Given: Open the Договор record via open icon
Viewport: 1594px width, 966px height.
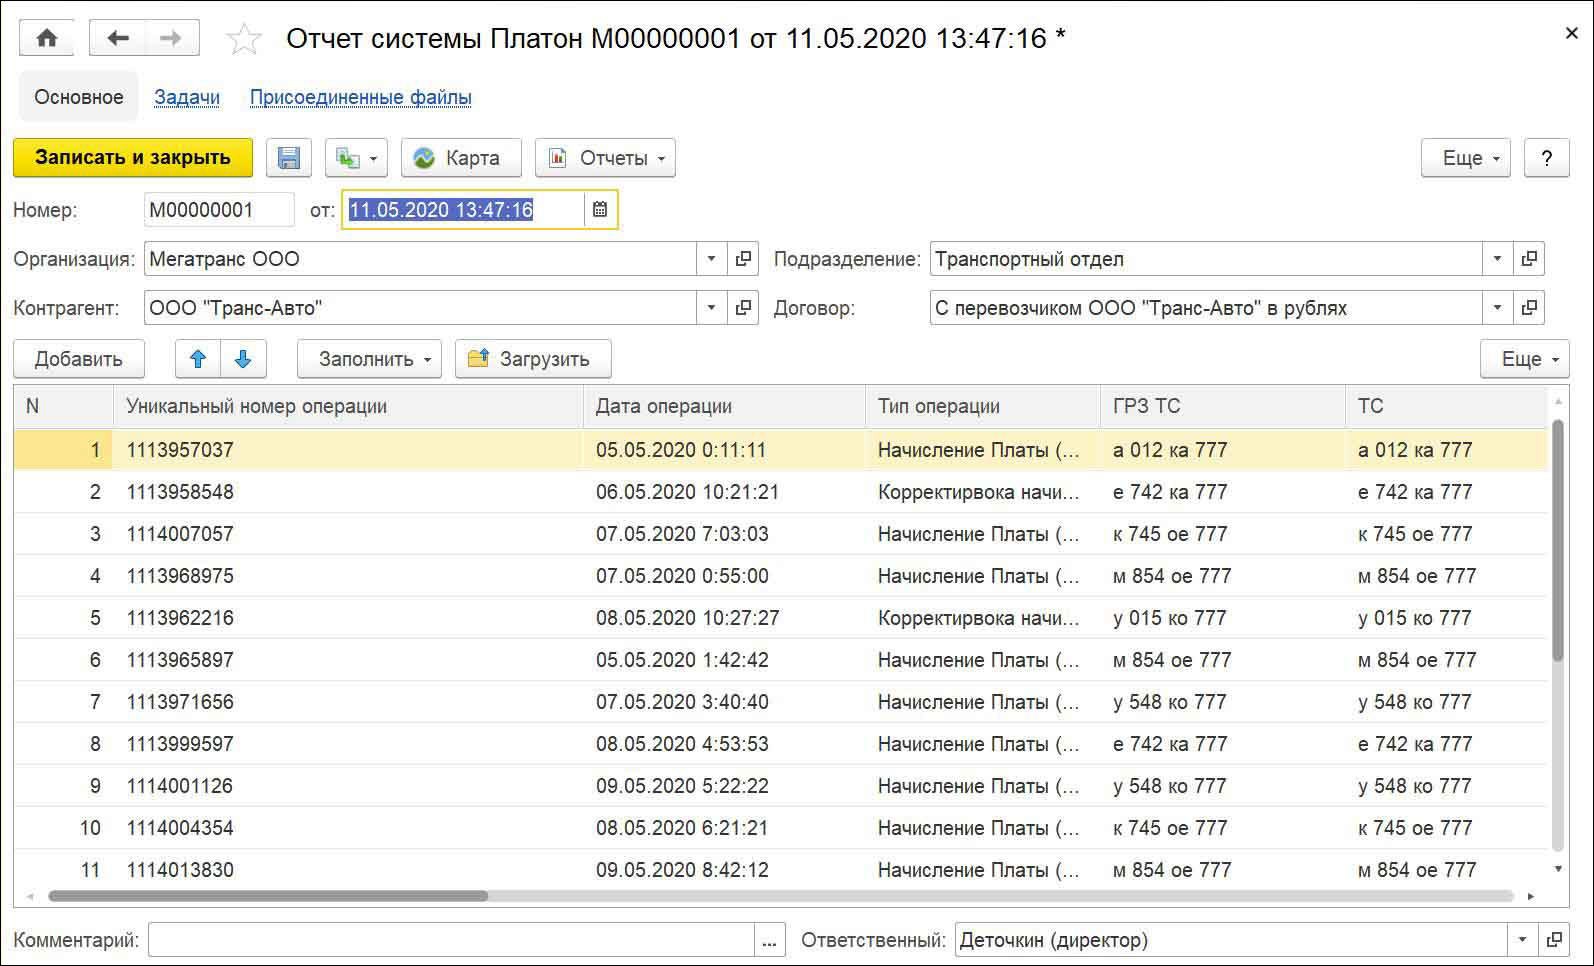Looking at the screenshot, I should click(1529, 308).
